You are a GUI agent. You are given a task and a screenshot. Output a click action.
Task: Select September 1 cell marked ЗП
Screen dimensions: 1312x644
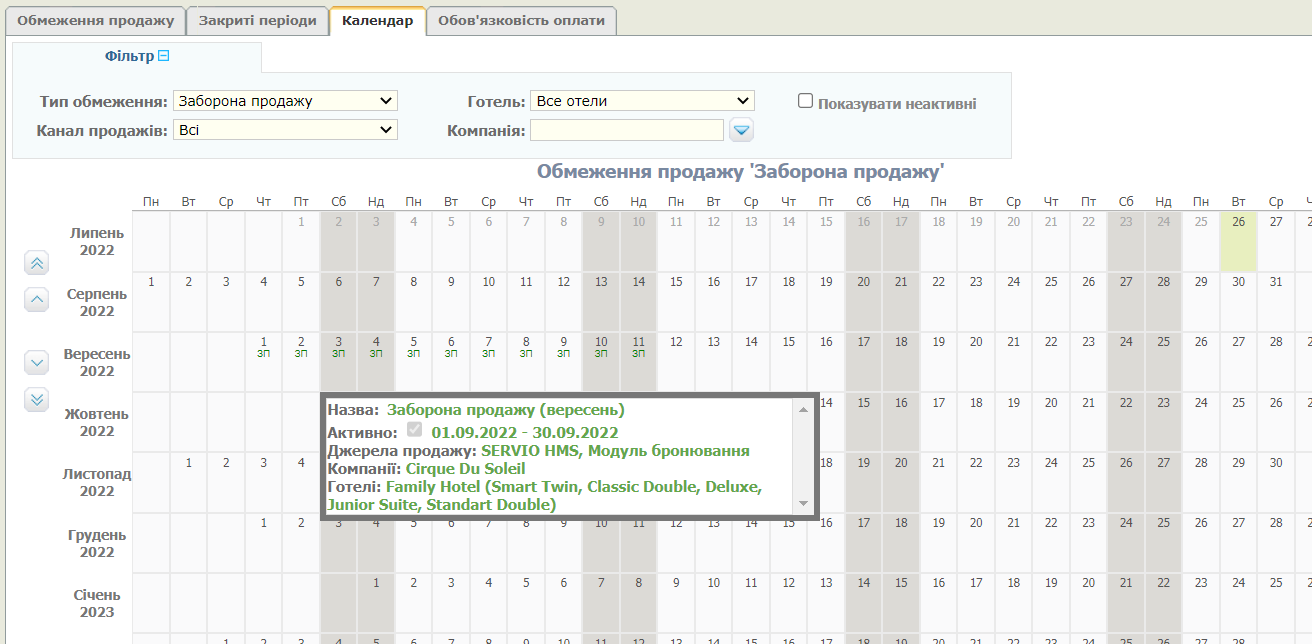(264, 346)
